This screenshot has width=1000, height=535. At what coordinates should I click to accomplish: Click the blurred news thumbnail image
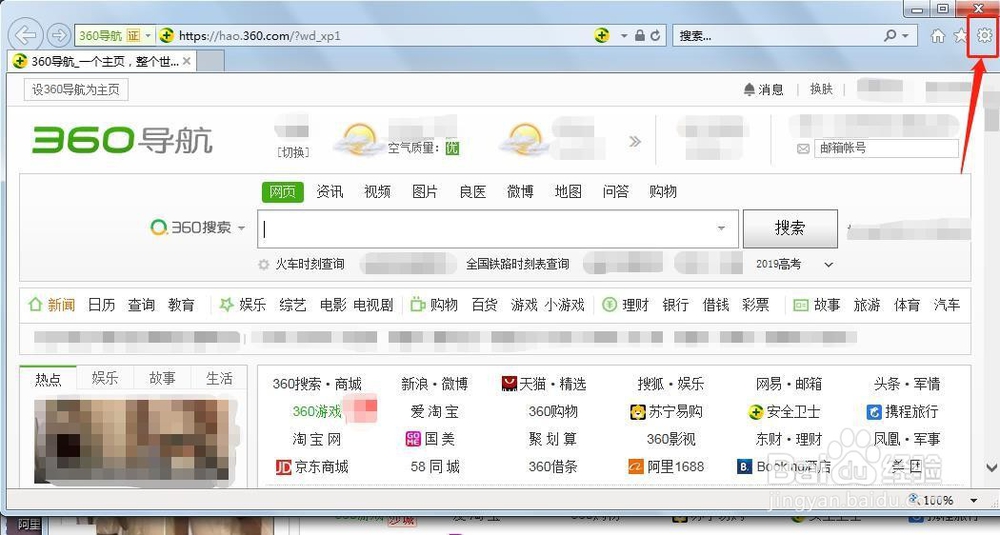[x=131, y=440]
